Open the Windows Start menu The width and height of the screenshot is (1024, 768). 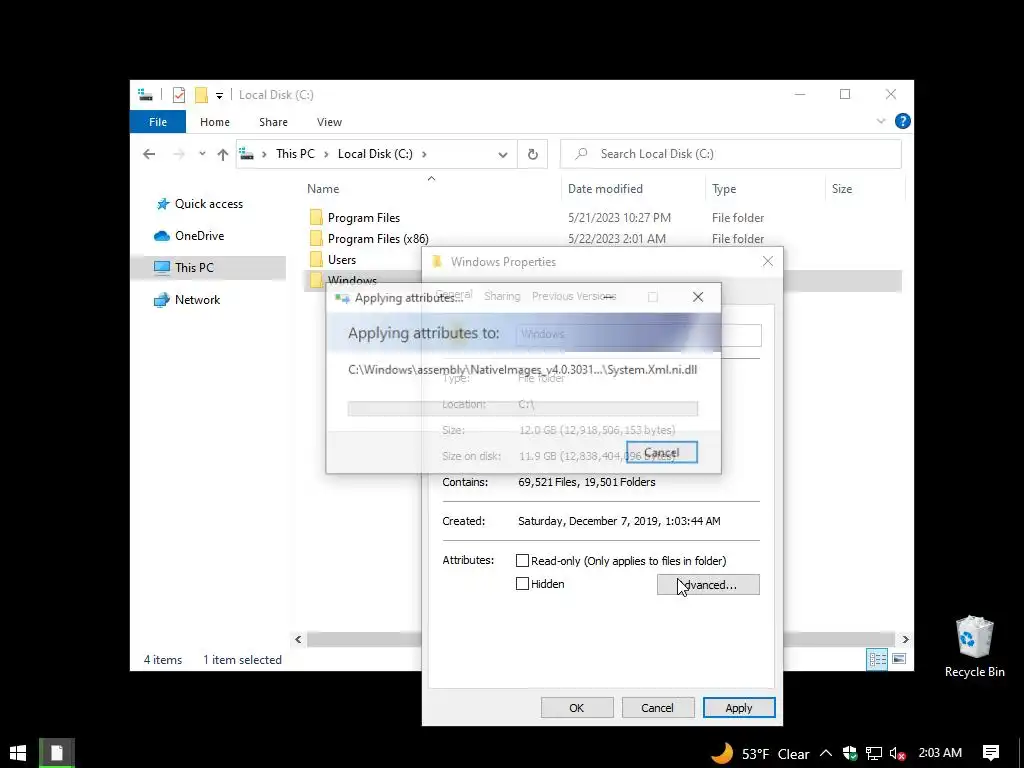(x=18, y=753)
